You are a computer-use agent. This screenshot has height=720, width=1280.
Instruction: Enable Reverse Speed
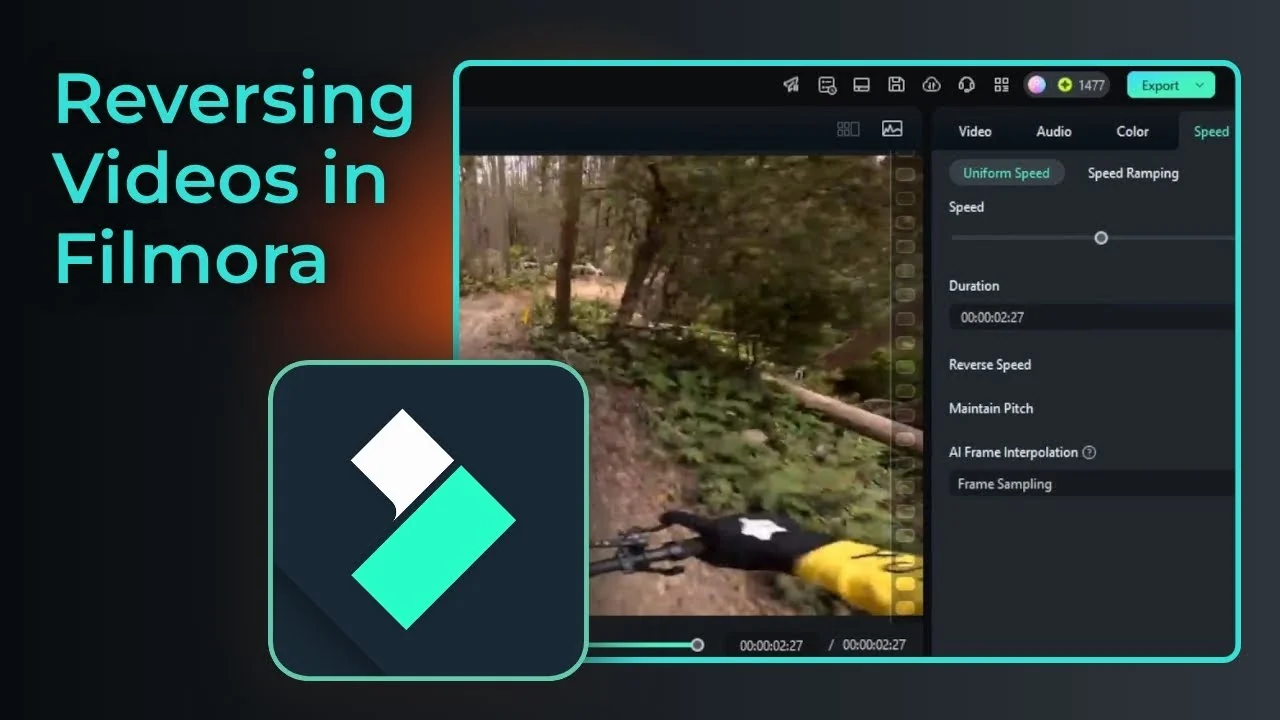[990, 365]
